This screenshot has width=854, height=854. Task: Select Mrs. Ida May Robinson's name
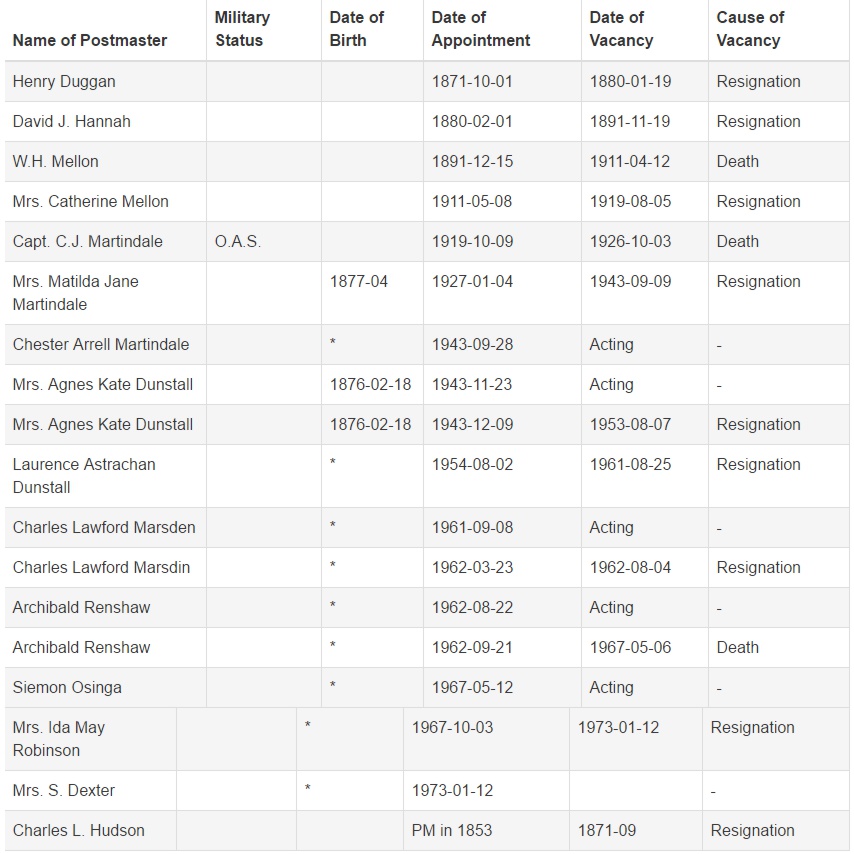(x=59, y=739)
